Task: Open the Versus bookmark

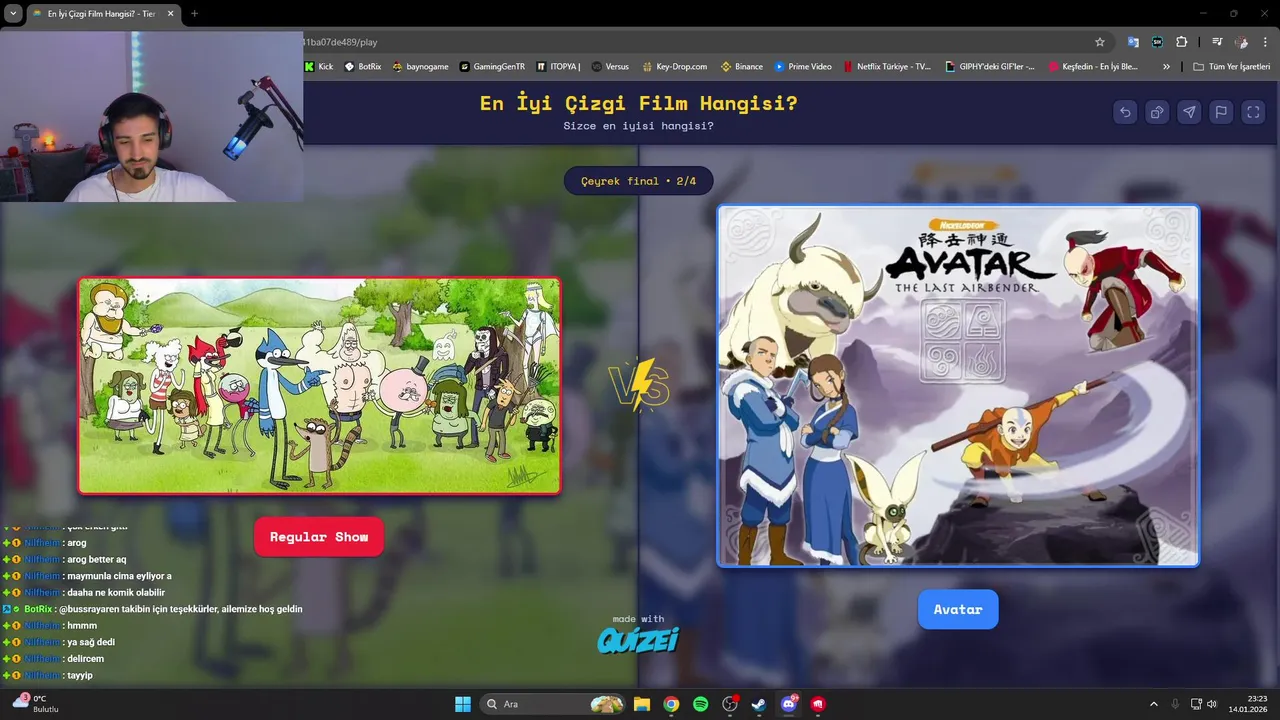Action: tap(610, 67)
